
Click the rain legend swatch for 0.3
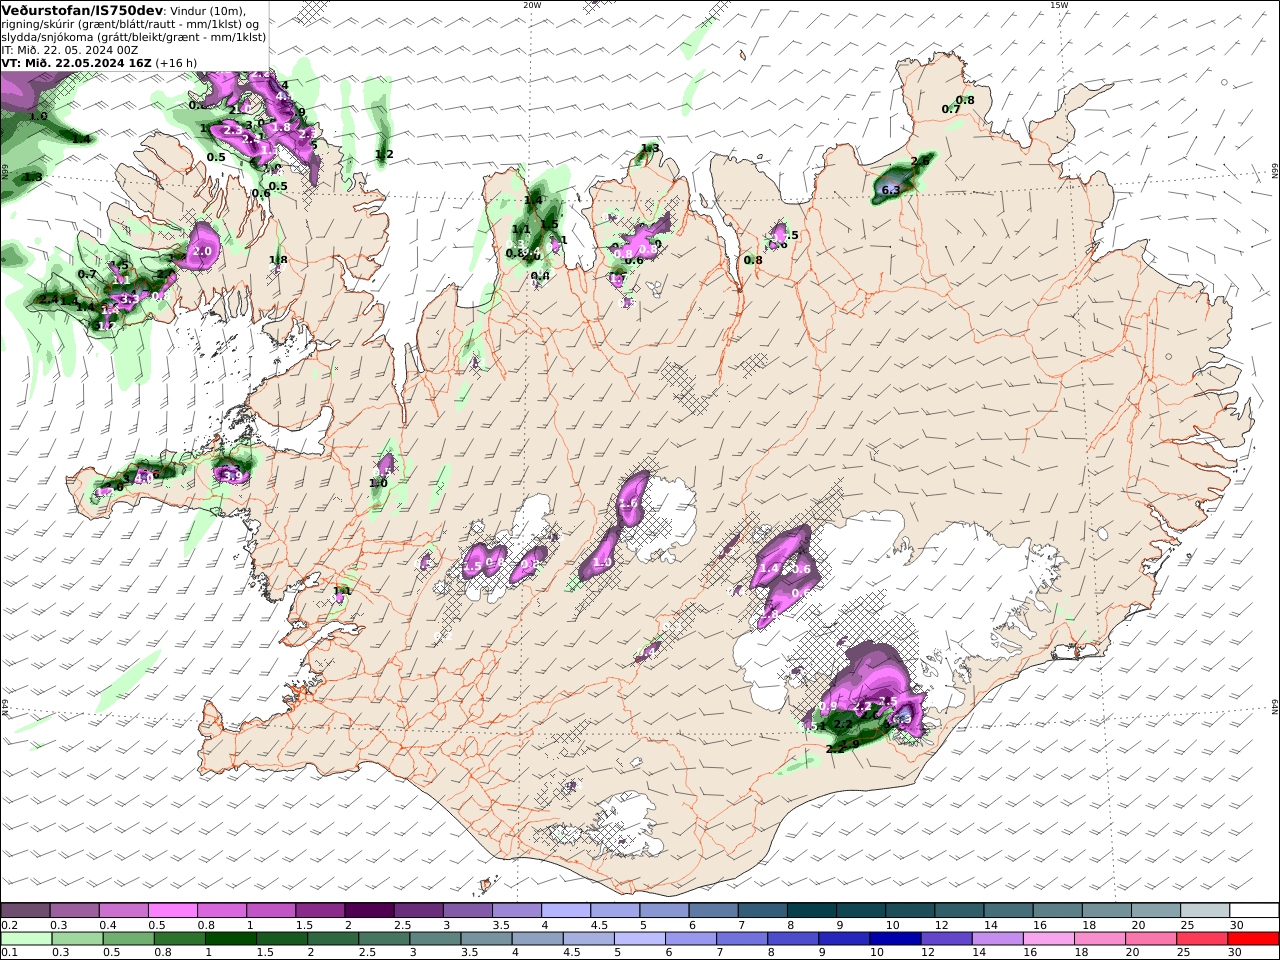point(77,939)
